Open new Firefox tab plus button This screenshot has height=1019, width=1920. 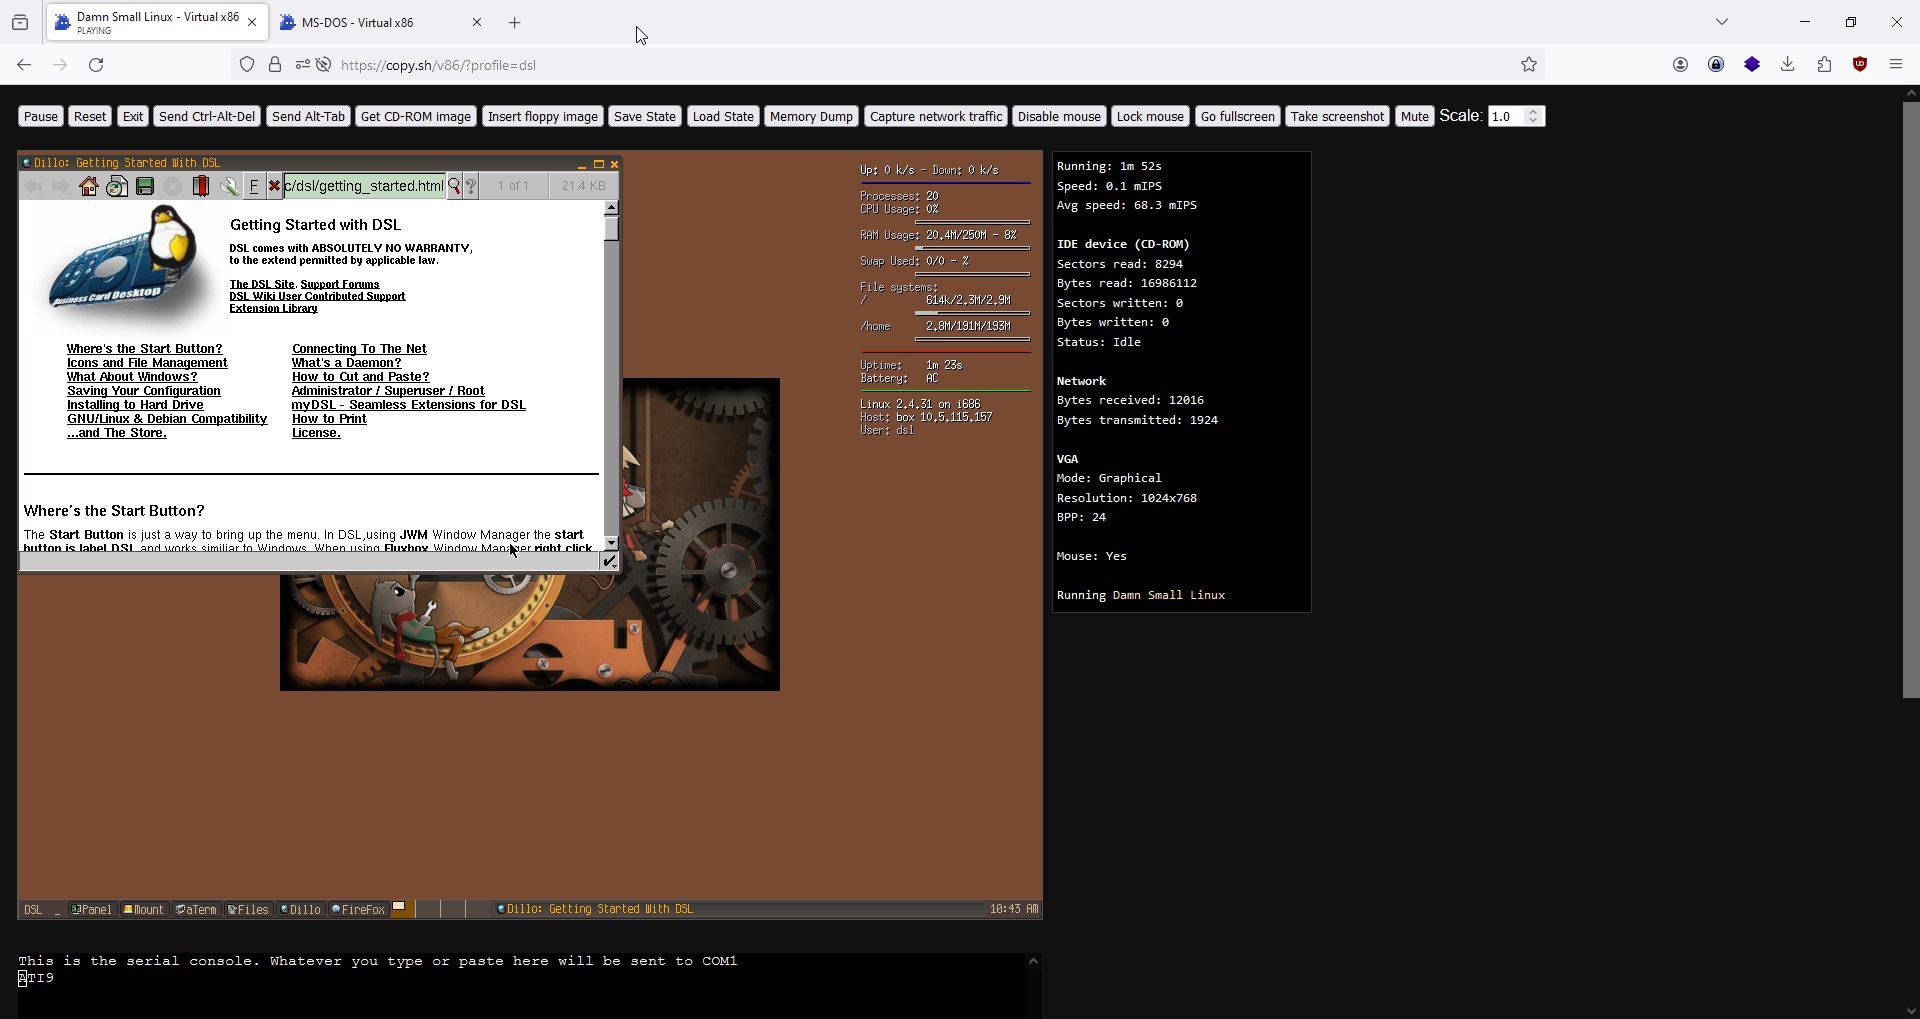(515, 22)
